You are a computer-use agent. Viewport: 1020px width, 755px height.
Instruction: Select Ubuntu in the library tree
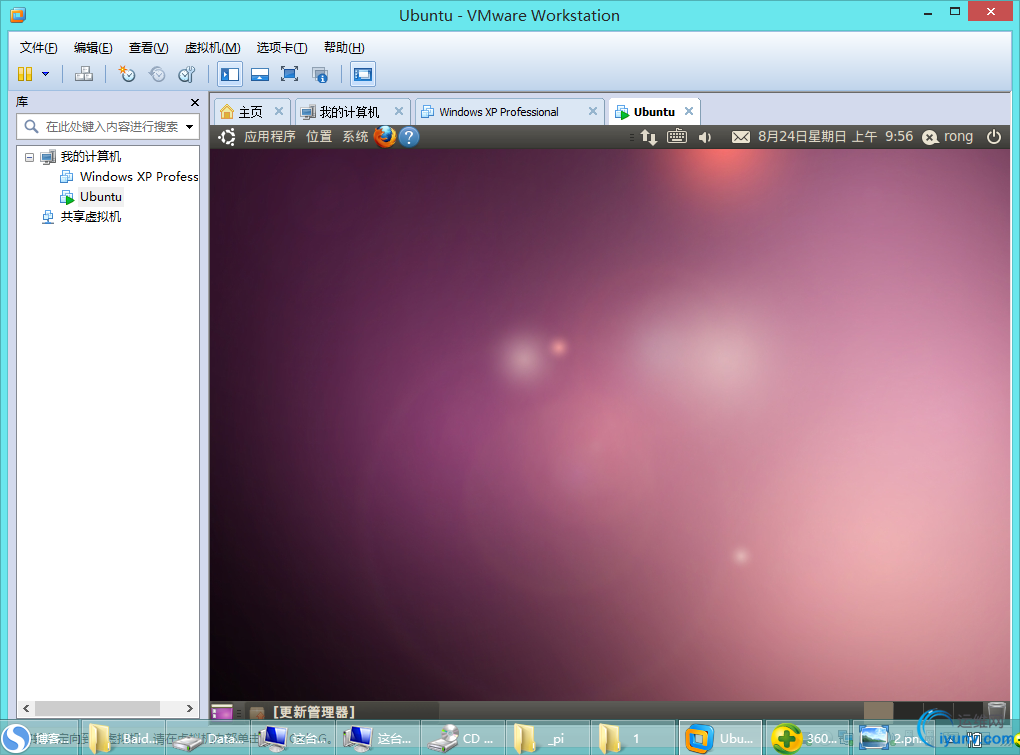click(99, 196)
